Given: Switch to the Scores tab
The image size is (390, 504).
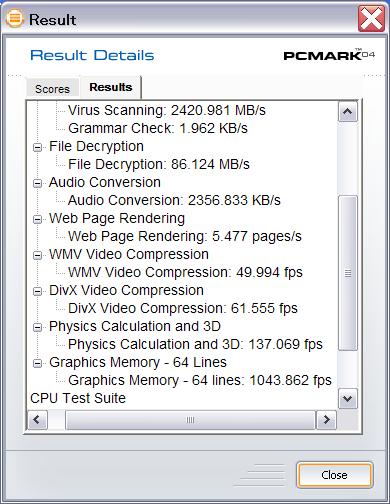Looking at the screenshot, I should pyautogui.click(x=52, y=89).
